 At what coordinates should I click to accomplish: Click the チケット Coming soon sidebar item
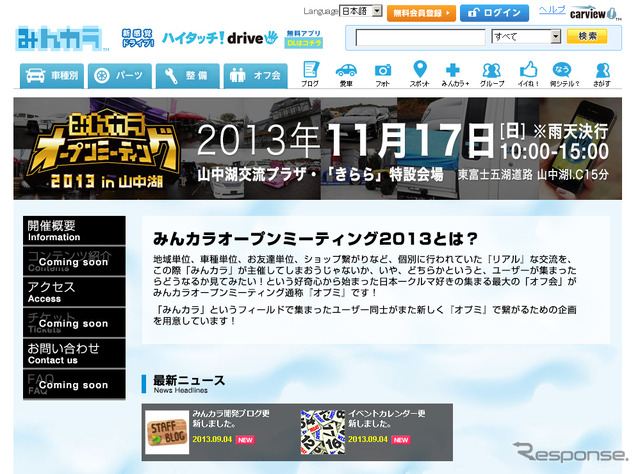(74, 323)
